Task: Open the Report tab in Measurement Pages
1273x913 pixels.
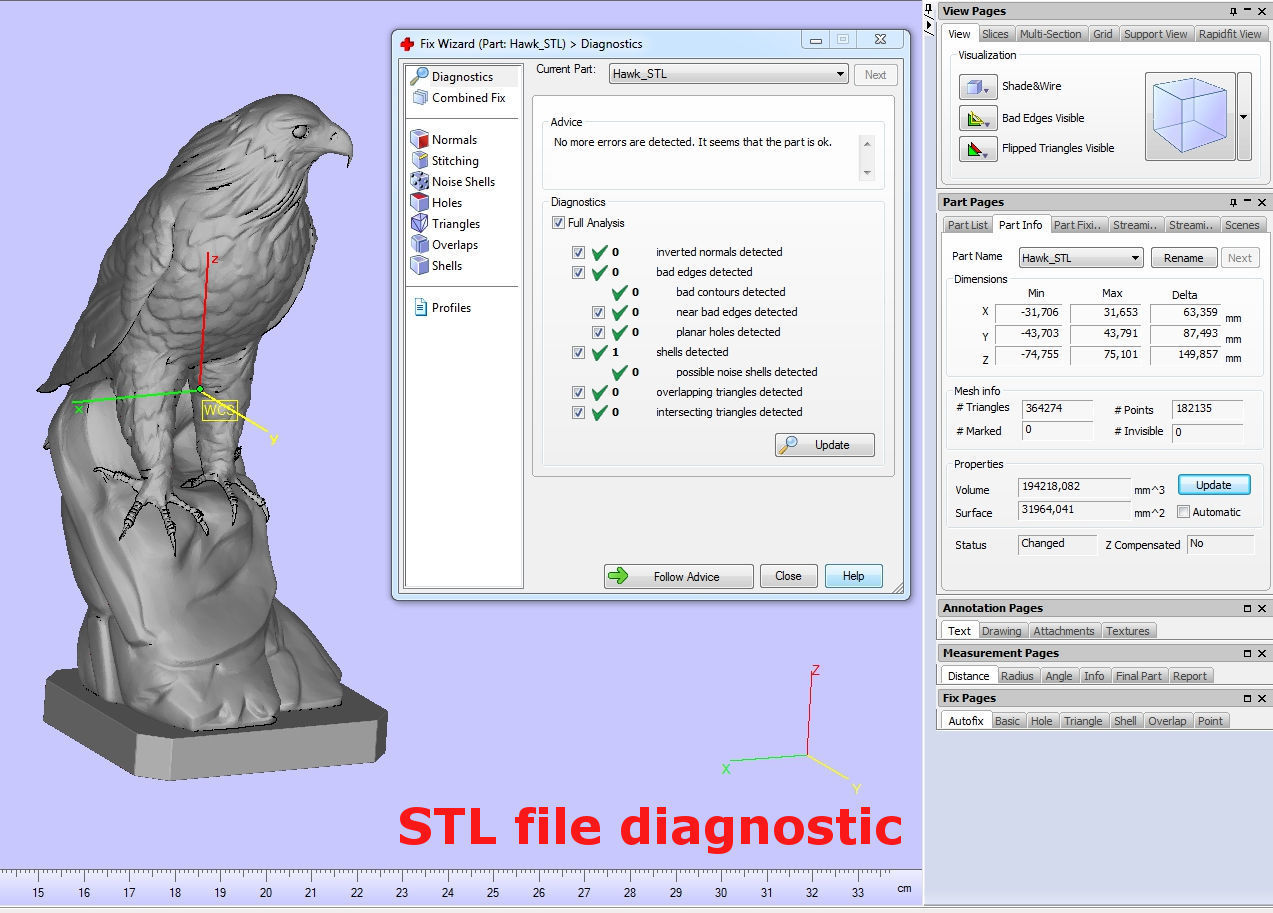Action: pyautogui.click(x=1190, y=676)
